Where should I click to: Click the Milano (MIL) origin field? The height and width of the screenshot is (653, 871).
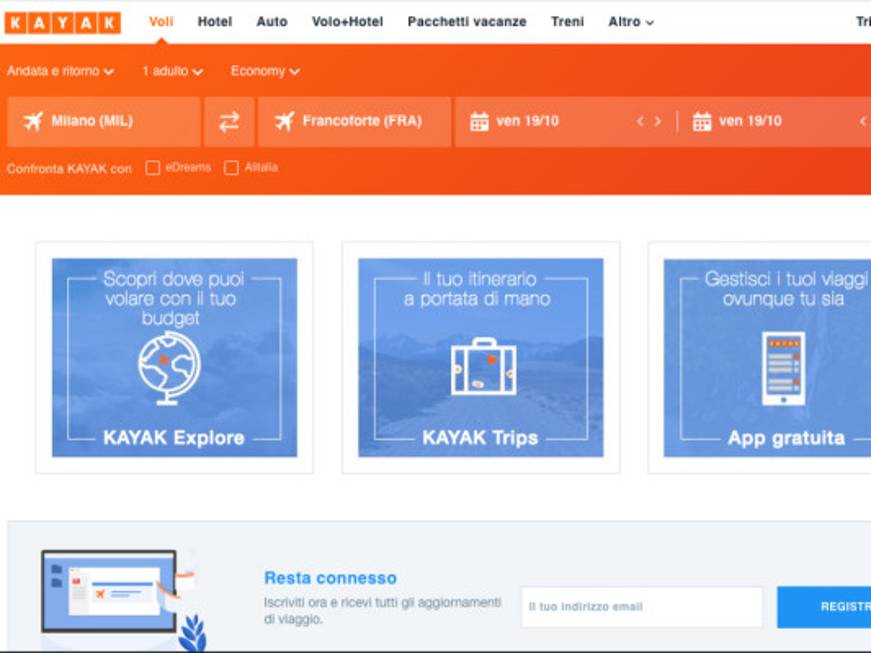[x=104, y=122]
